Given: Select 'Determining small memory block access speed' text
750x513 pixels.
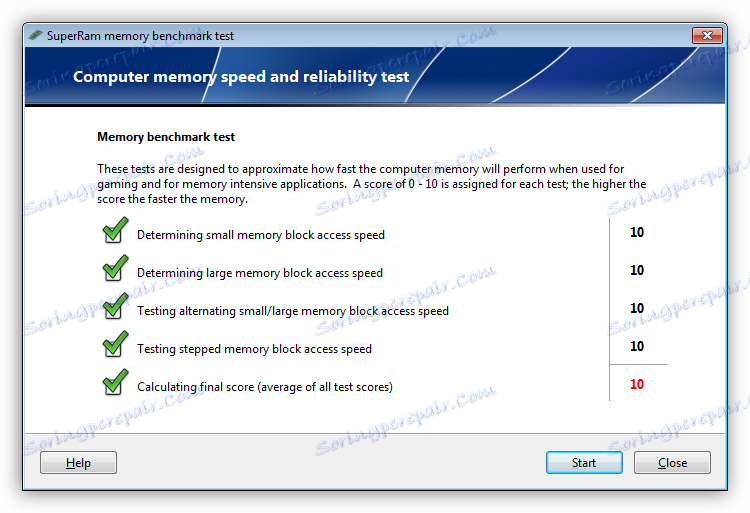Looking at the screenshot, I should pos(261,235).
